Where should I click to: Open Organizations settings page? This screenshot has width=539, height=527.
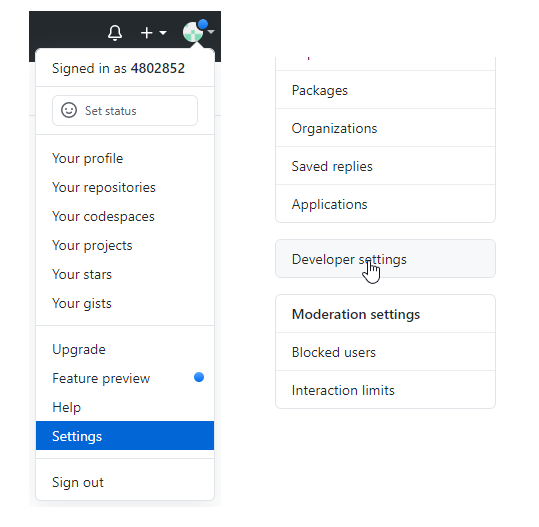click(385, 128)
